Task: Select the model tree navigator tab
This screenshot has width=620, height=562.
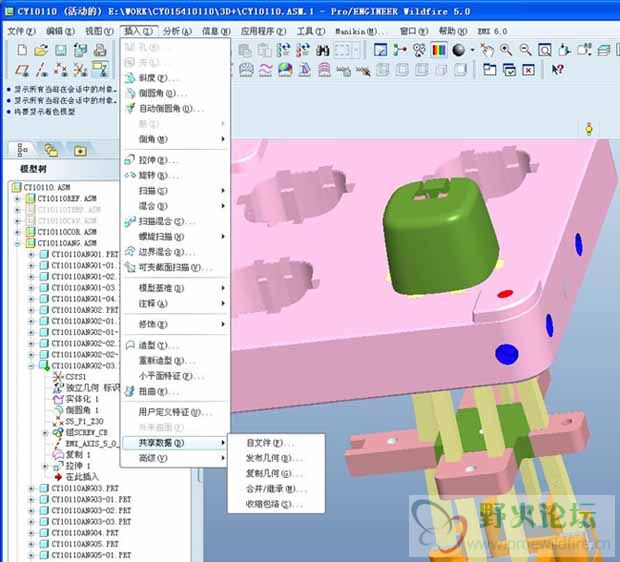Action: point(23,150)
